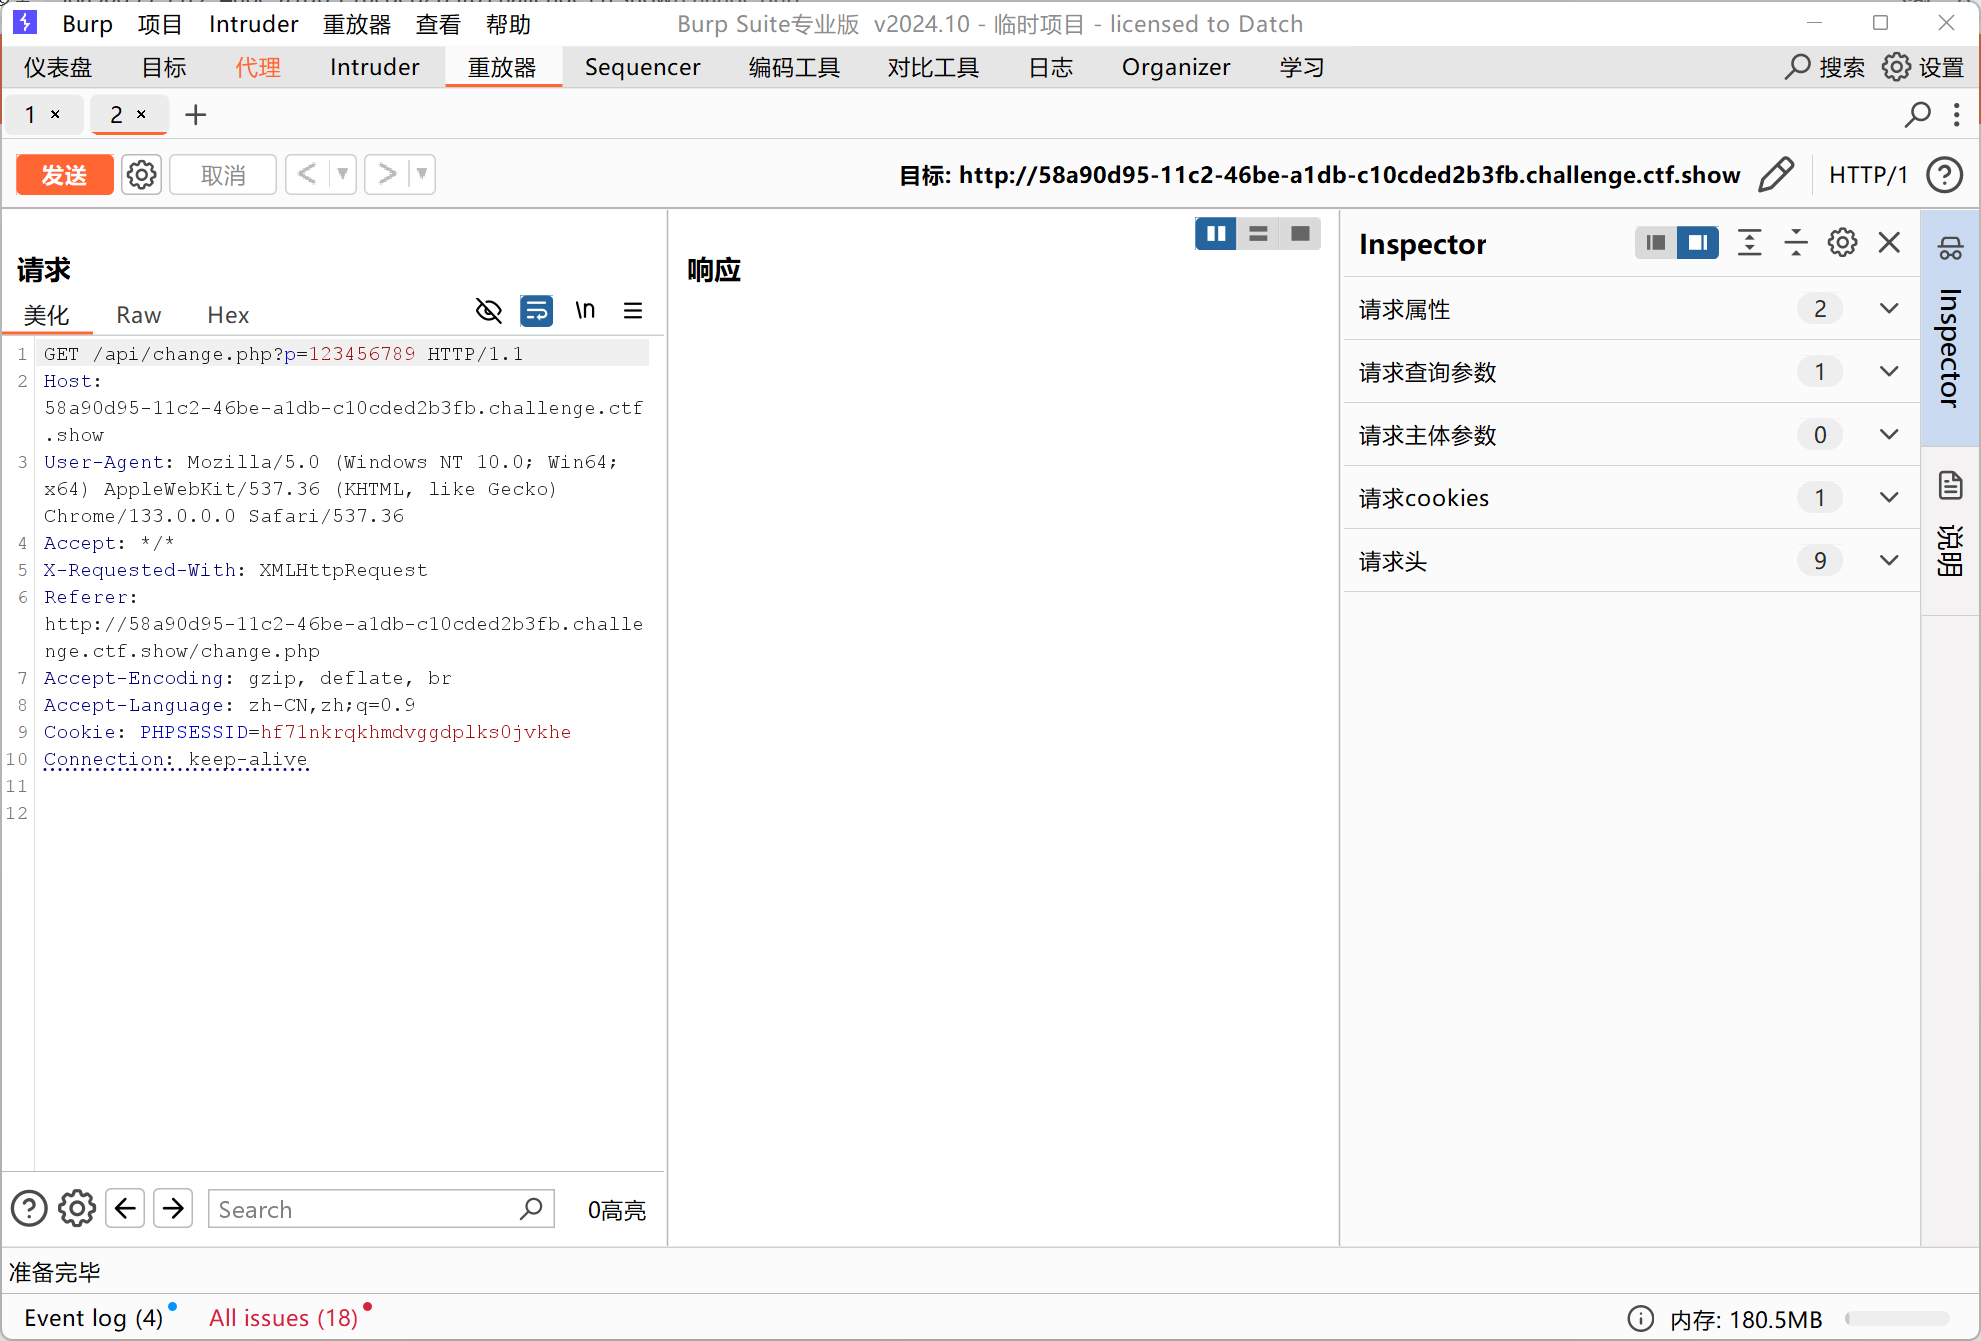Click the new Repeater tab plus icon

tap(196, 115)
